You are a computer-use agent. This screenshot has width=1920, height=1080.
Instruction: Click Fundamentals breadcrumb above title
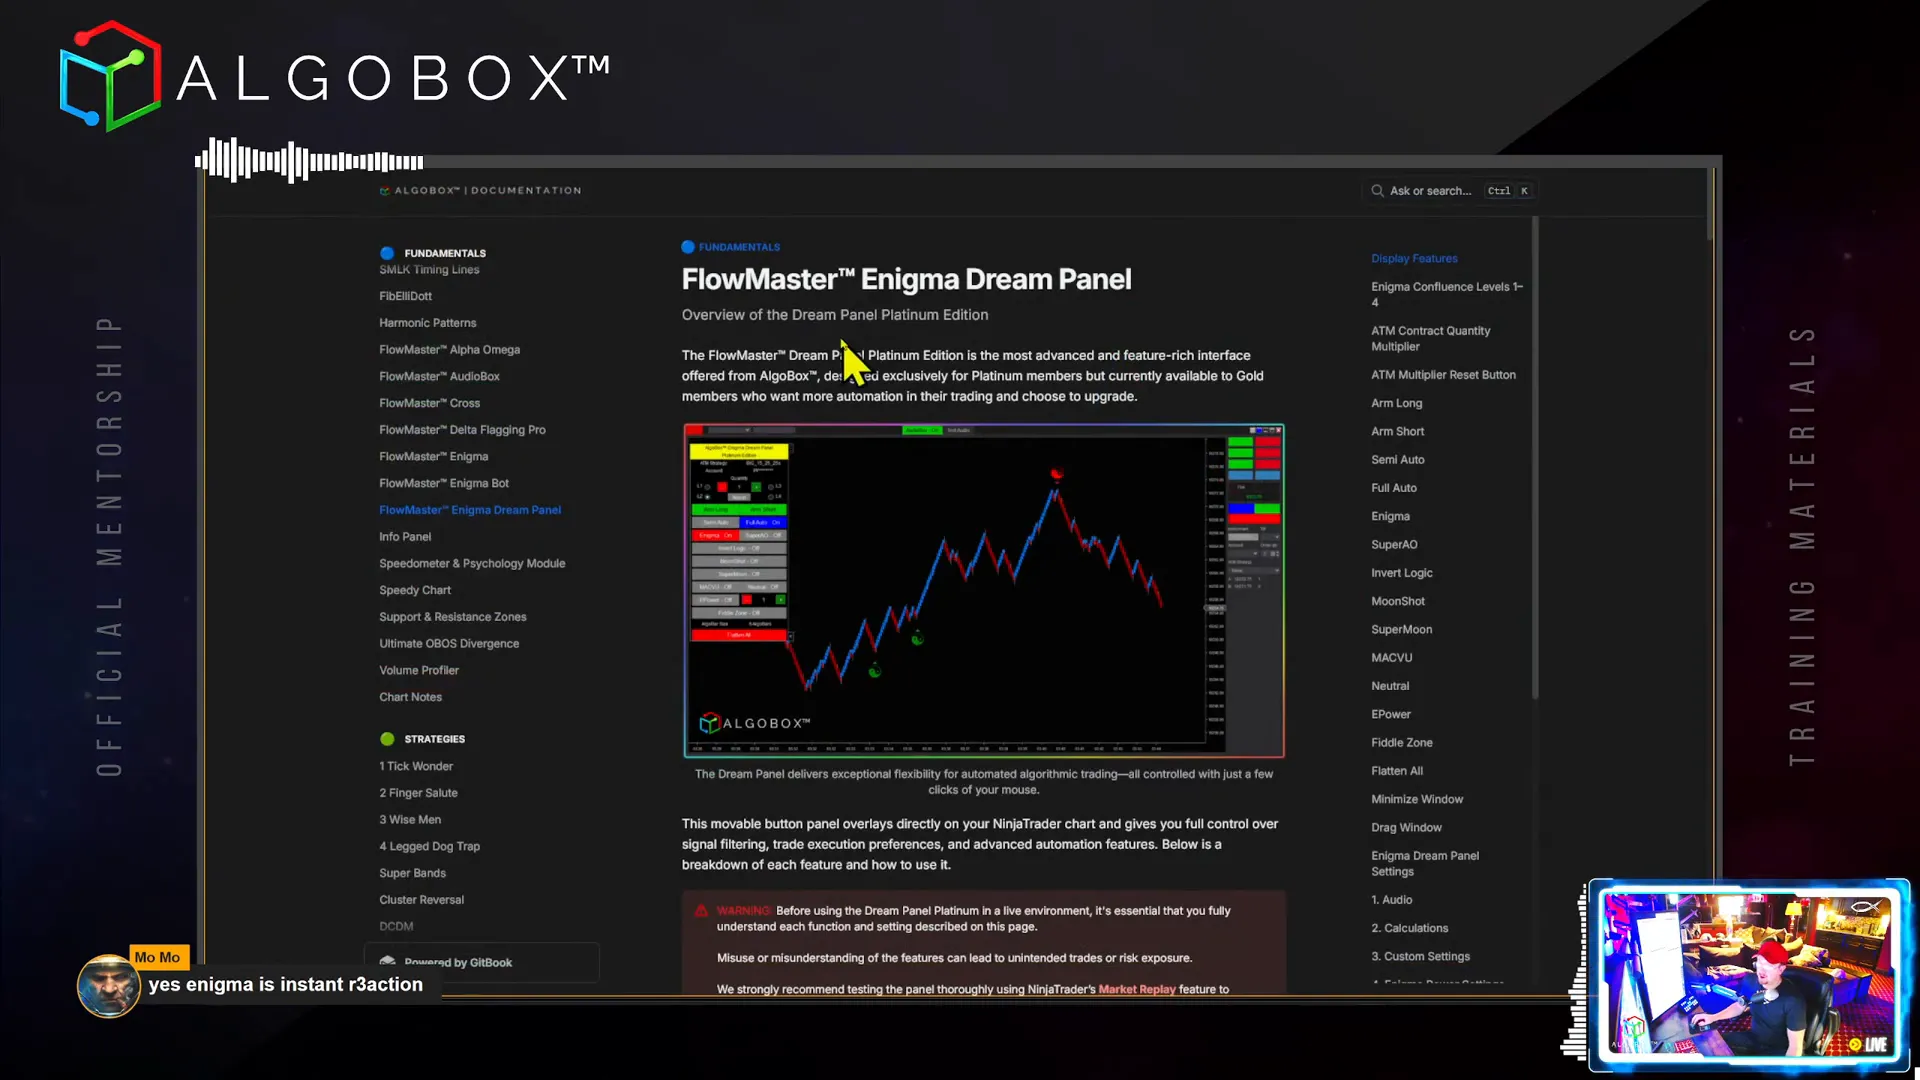[x=739, y=247]
